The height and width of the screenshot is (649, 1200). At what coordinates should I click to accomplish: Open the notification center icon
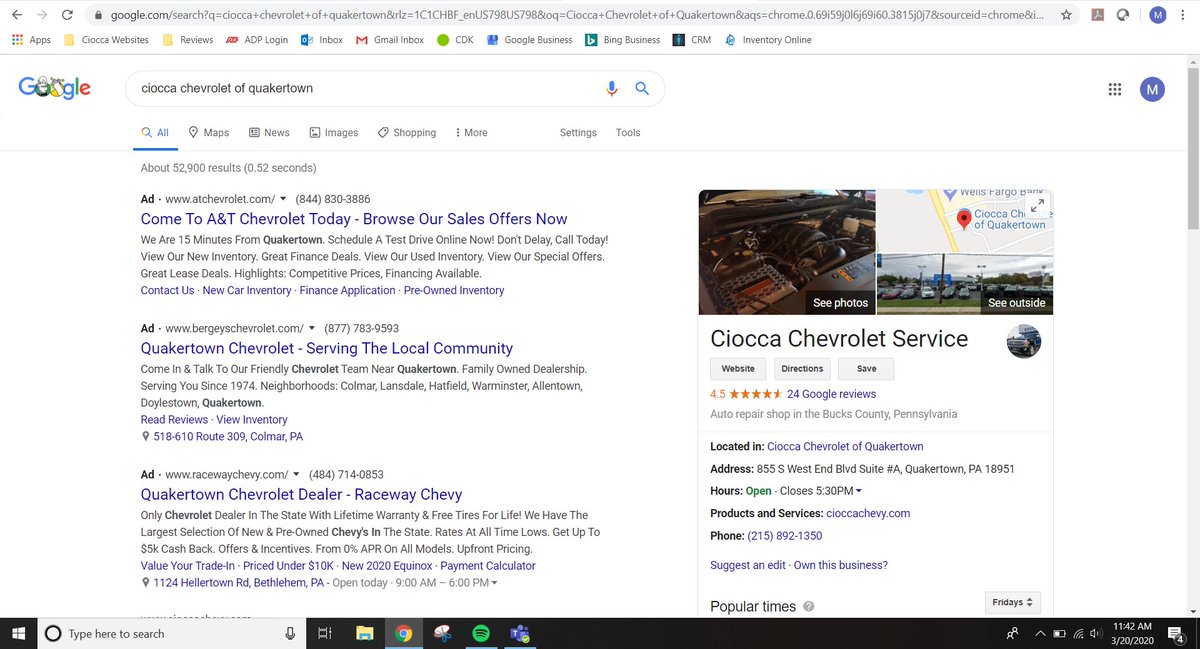pyautogui.click(x=1177, y=633)
